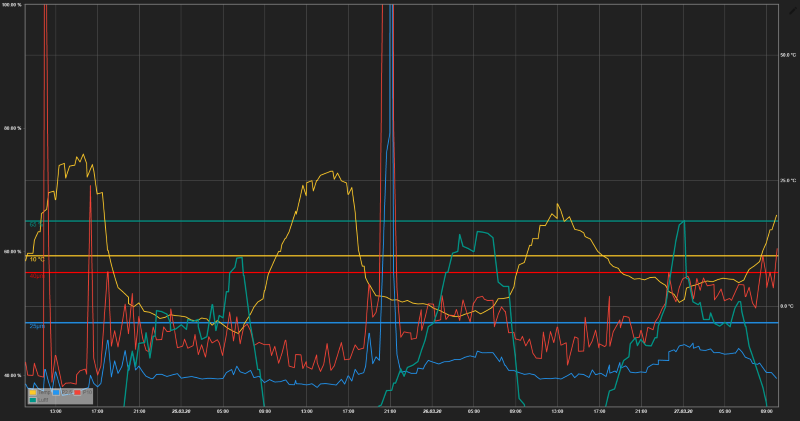
Task: Select the 25µm threshold line label
Action: pyautogui.click(x=37, y=326)
